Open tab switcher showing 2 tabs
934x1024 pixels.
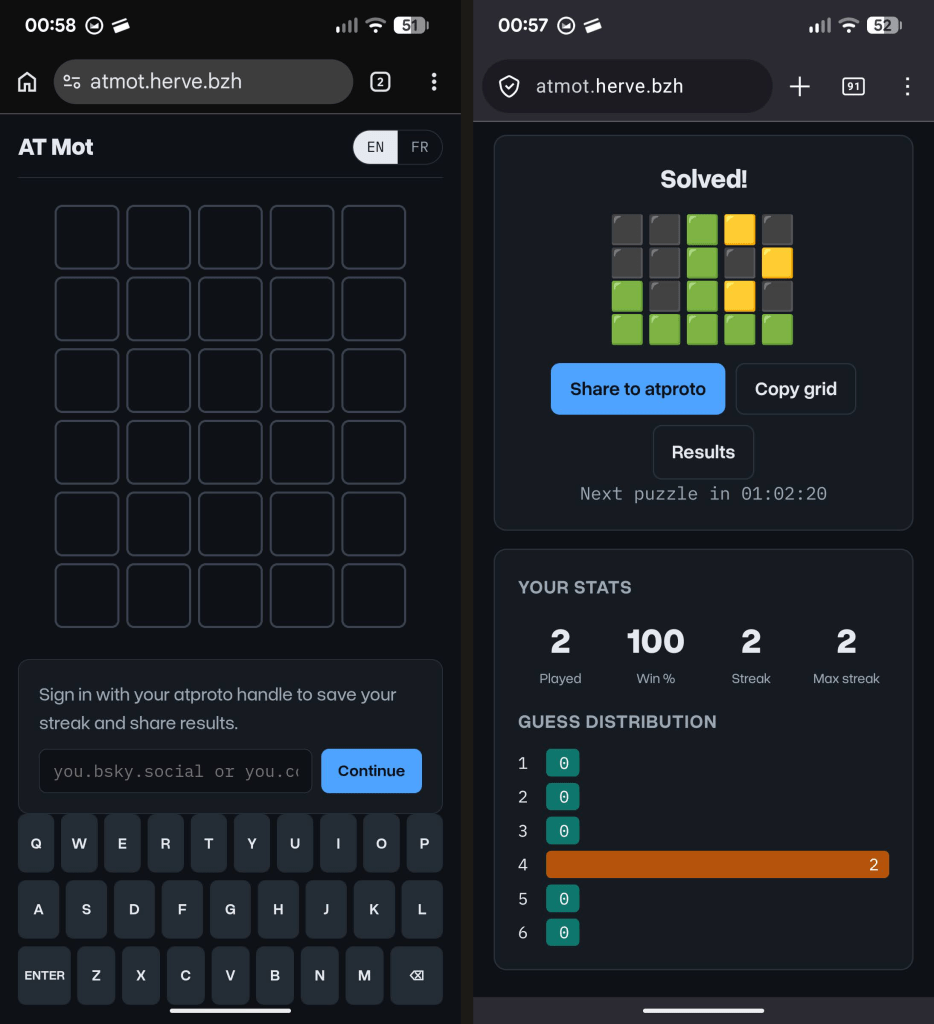click(x=380, y=82)
